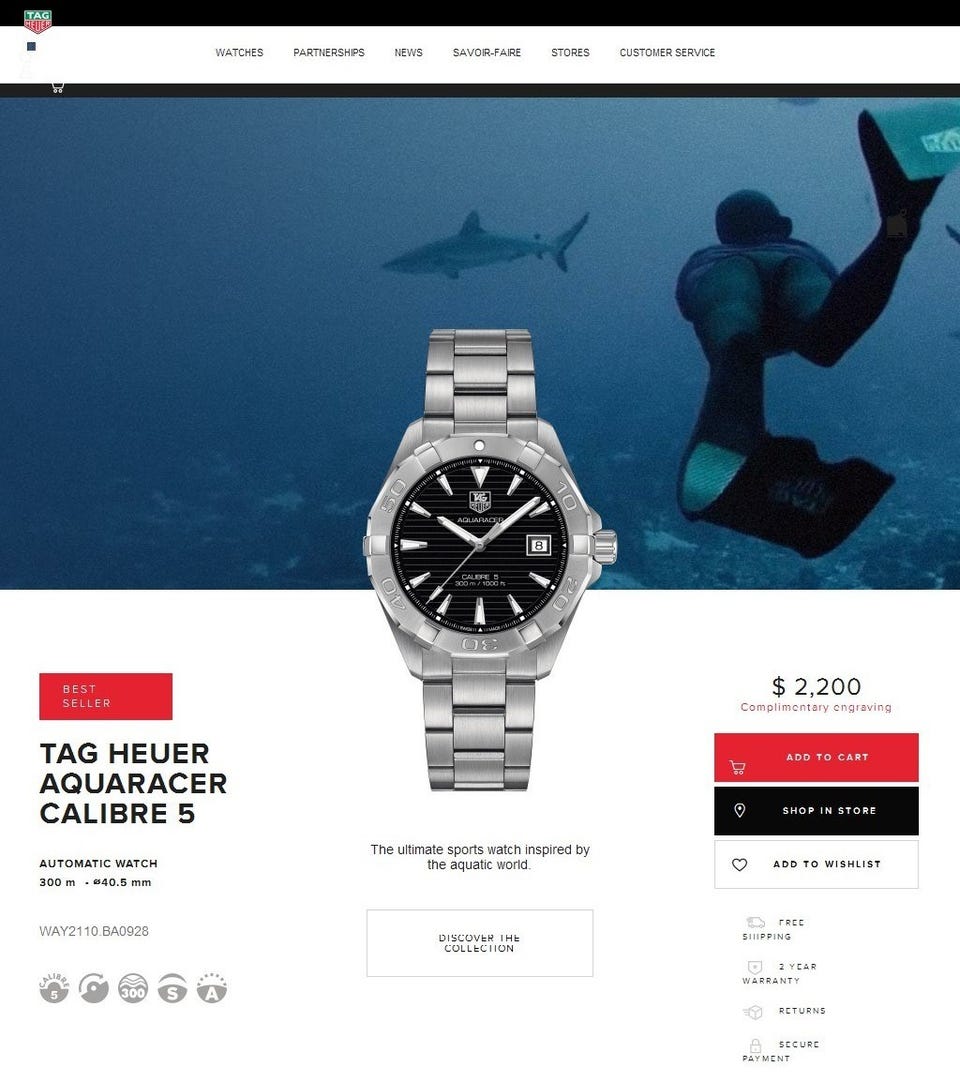Viewport: 960px width, 1082px height.
Task: Open the Watches menu
Action: click(x=239, y=52)
